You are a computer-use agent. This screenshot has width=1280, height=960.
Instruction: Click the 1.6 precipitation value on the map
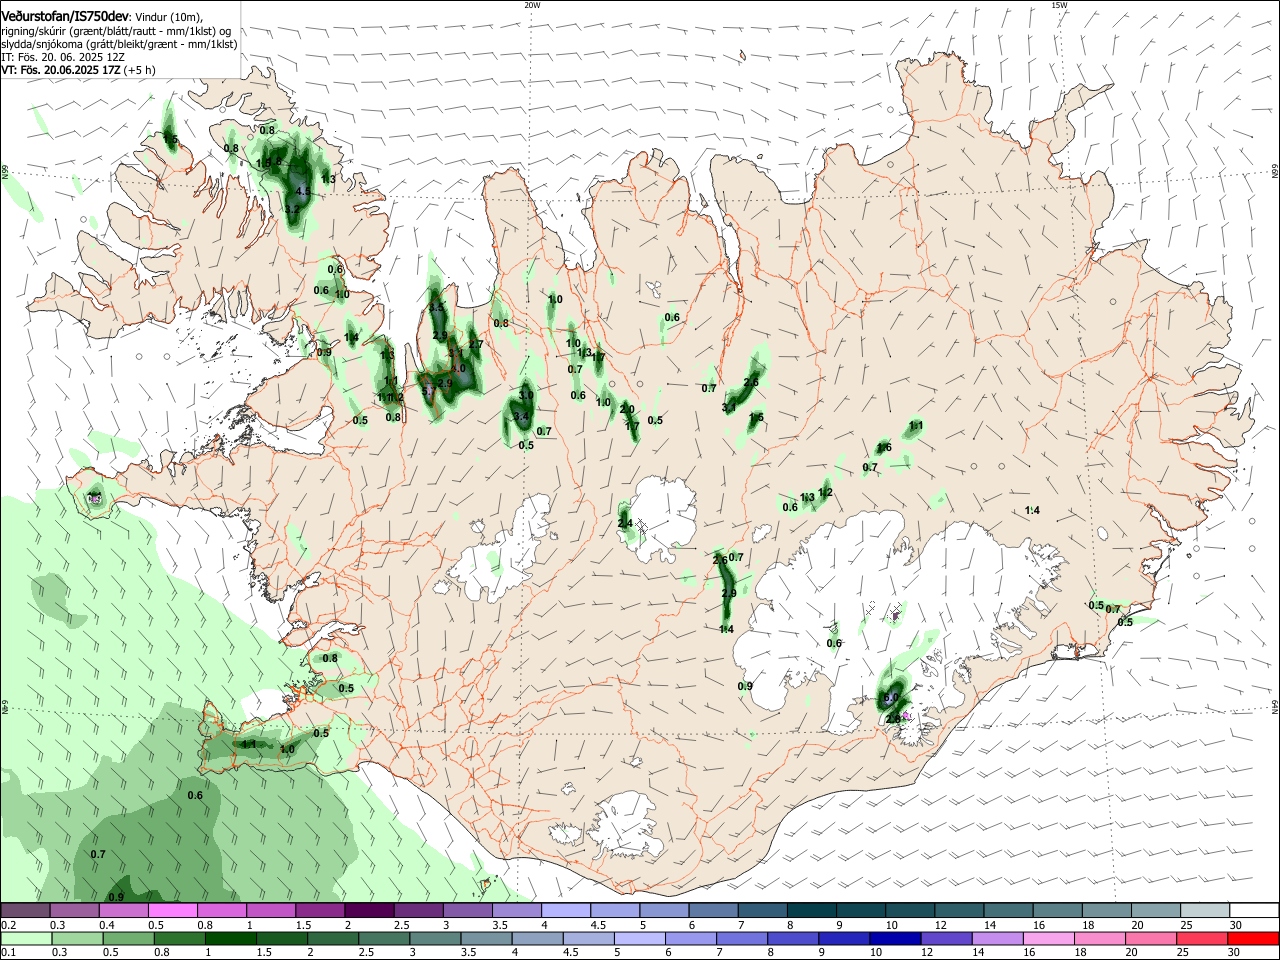(884, 447)
